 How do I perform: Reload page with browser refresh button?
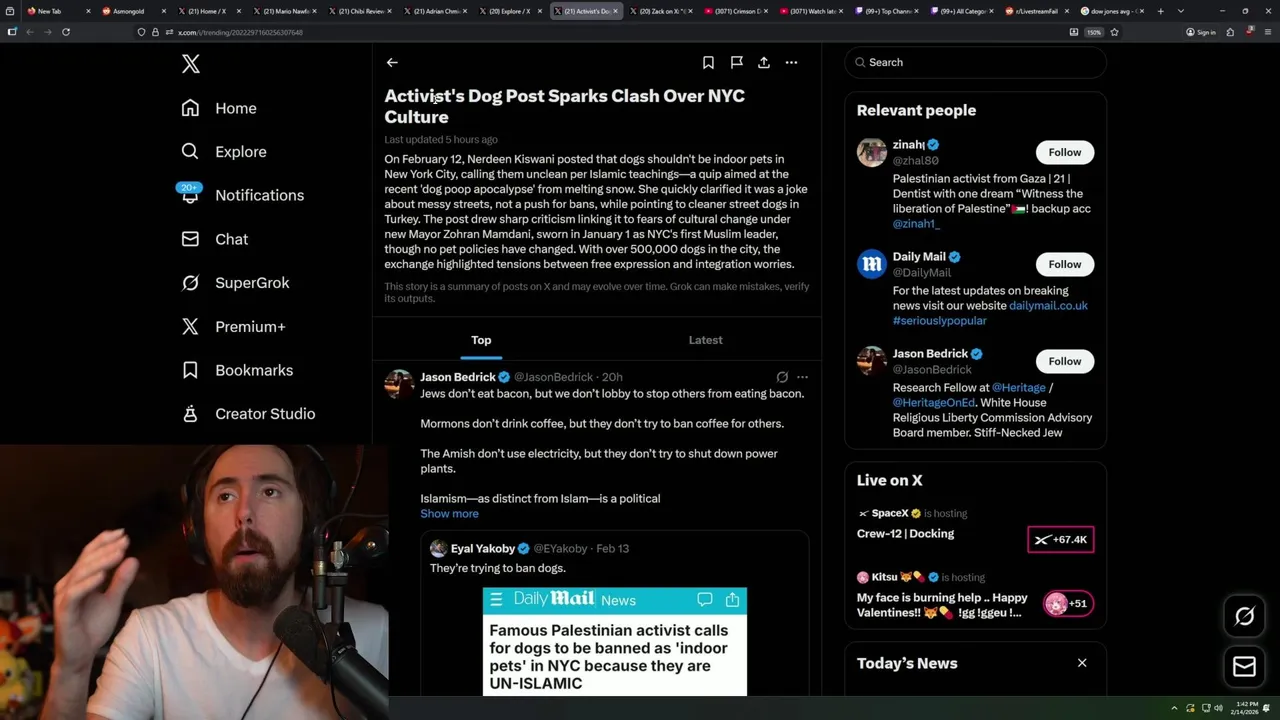click(66, 32)
